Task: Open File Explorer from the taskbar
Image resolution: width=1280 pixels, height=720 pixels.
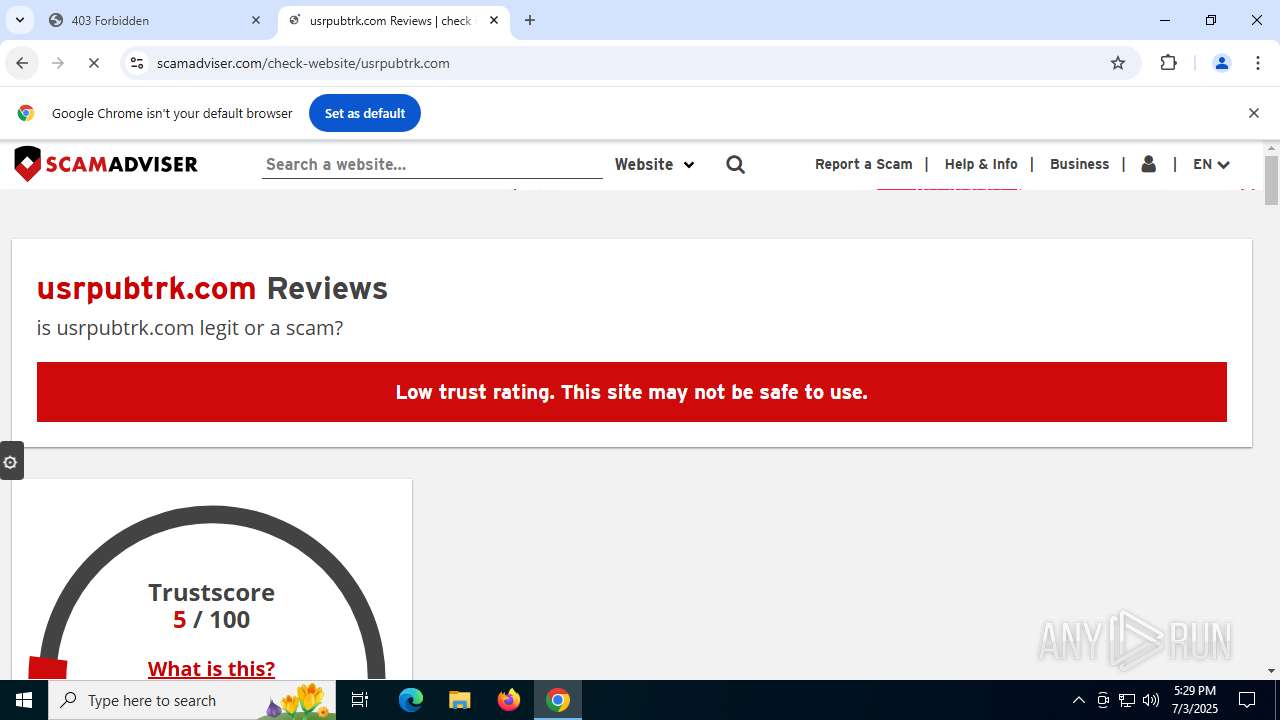Action: (460, 700)
